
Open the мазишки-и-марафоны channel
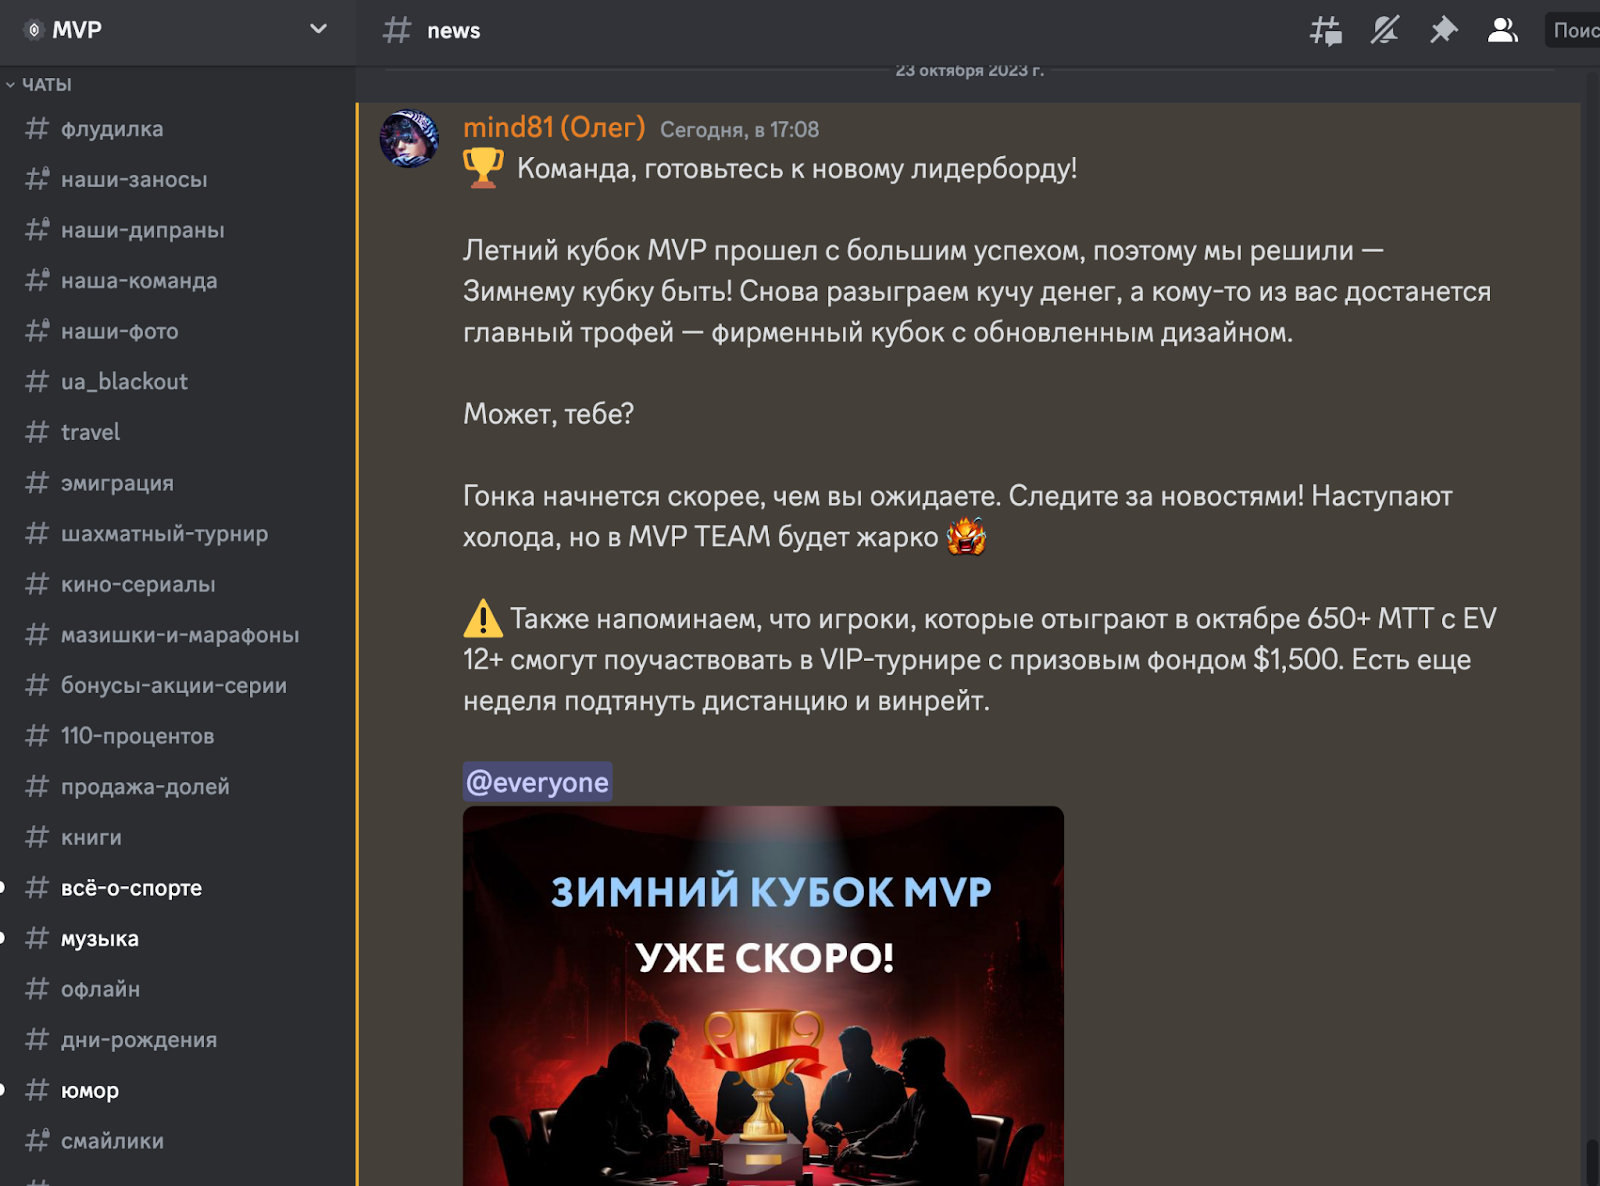coord(178,635)
